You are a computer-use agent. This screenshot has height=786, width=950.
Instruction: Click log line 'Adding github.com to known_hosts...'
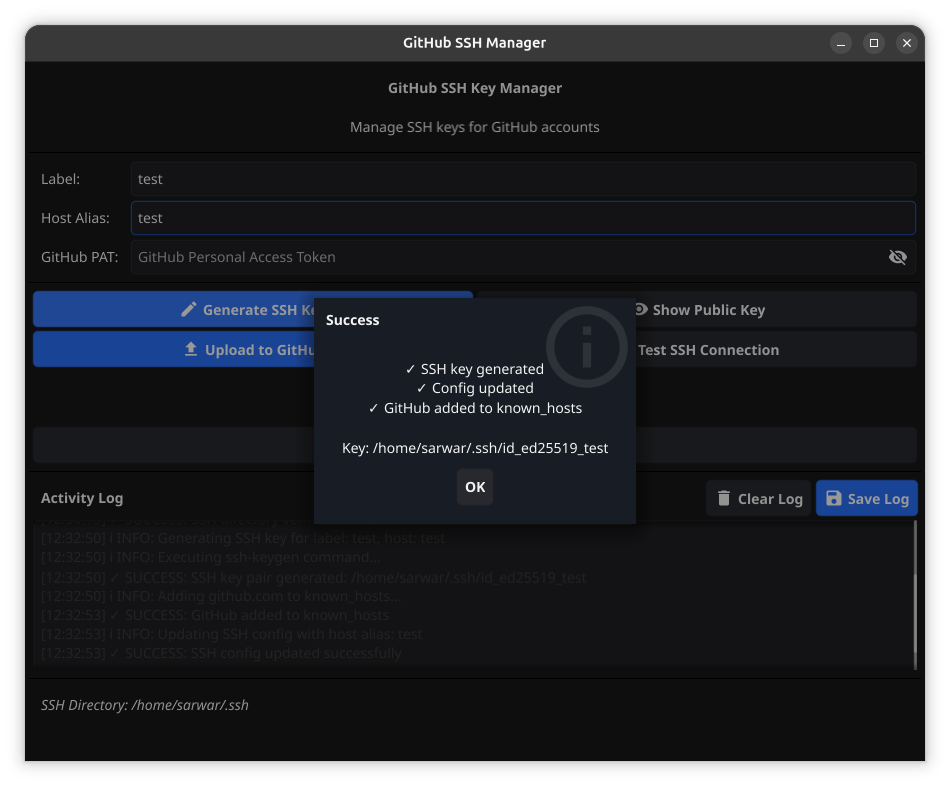(x=221, y=596)
